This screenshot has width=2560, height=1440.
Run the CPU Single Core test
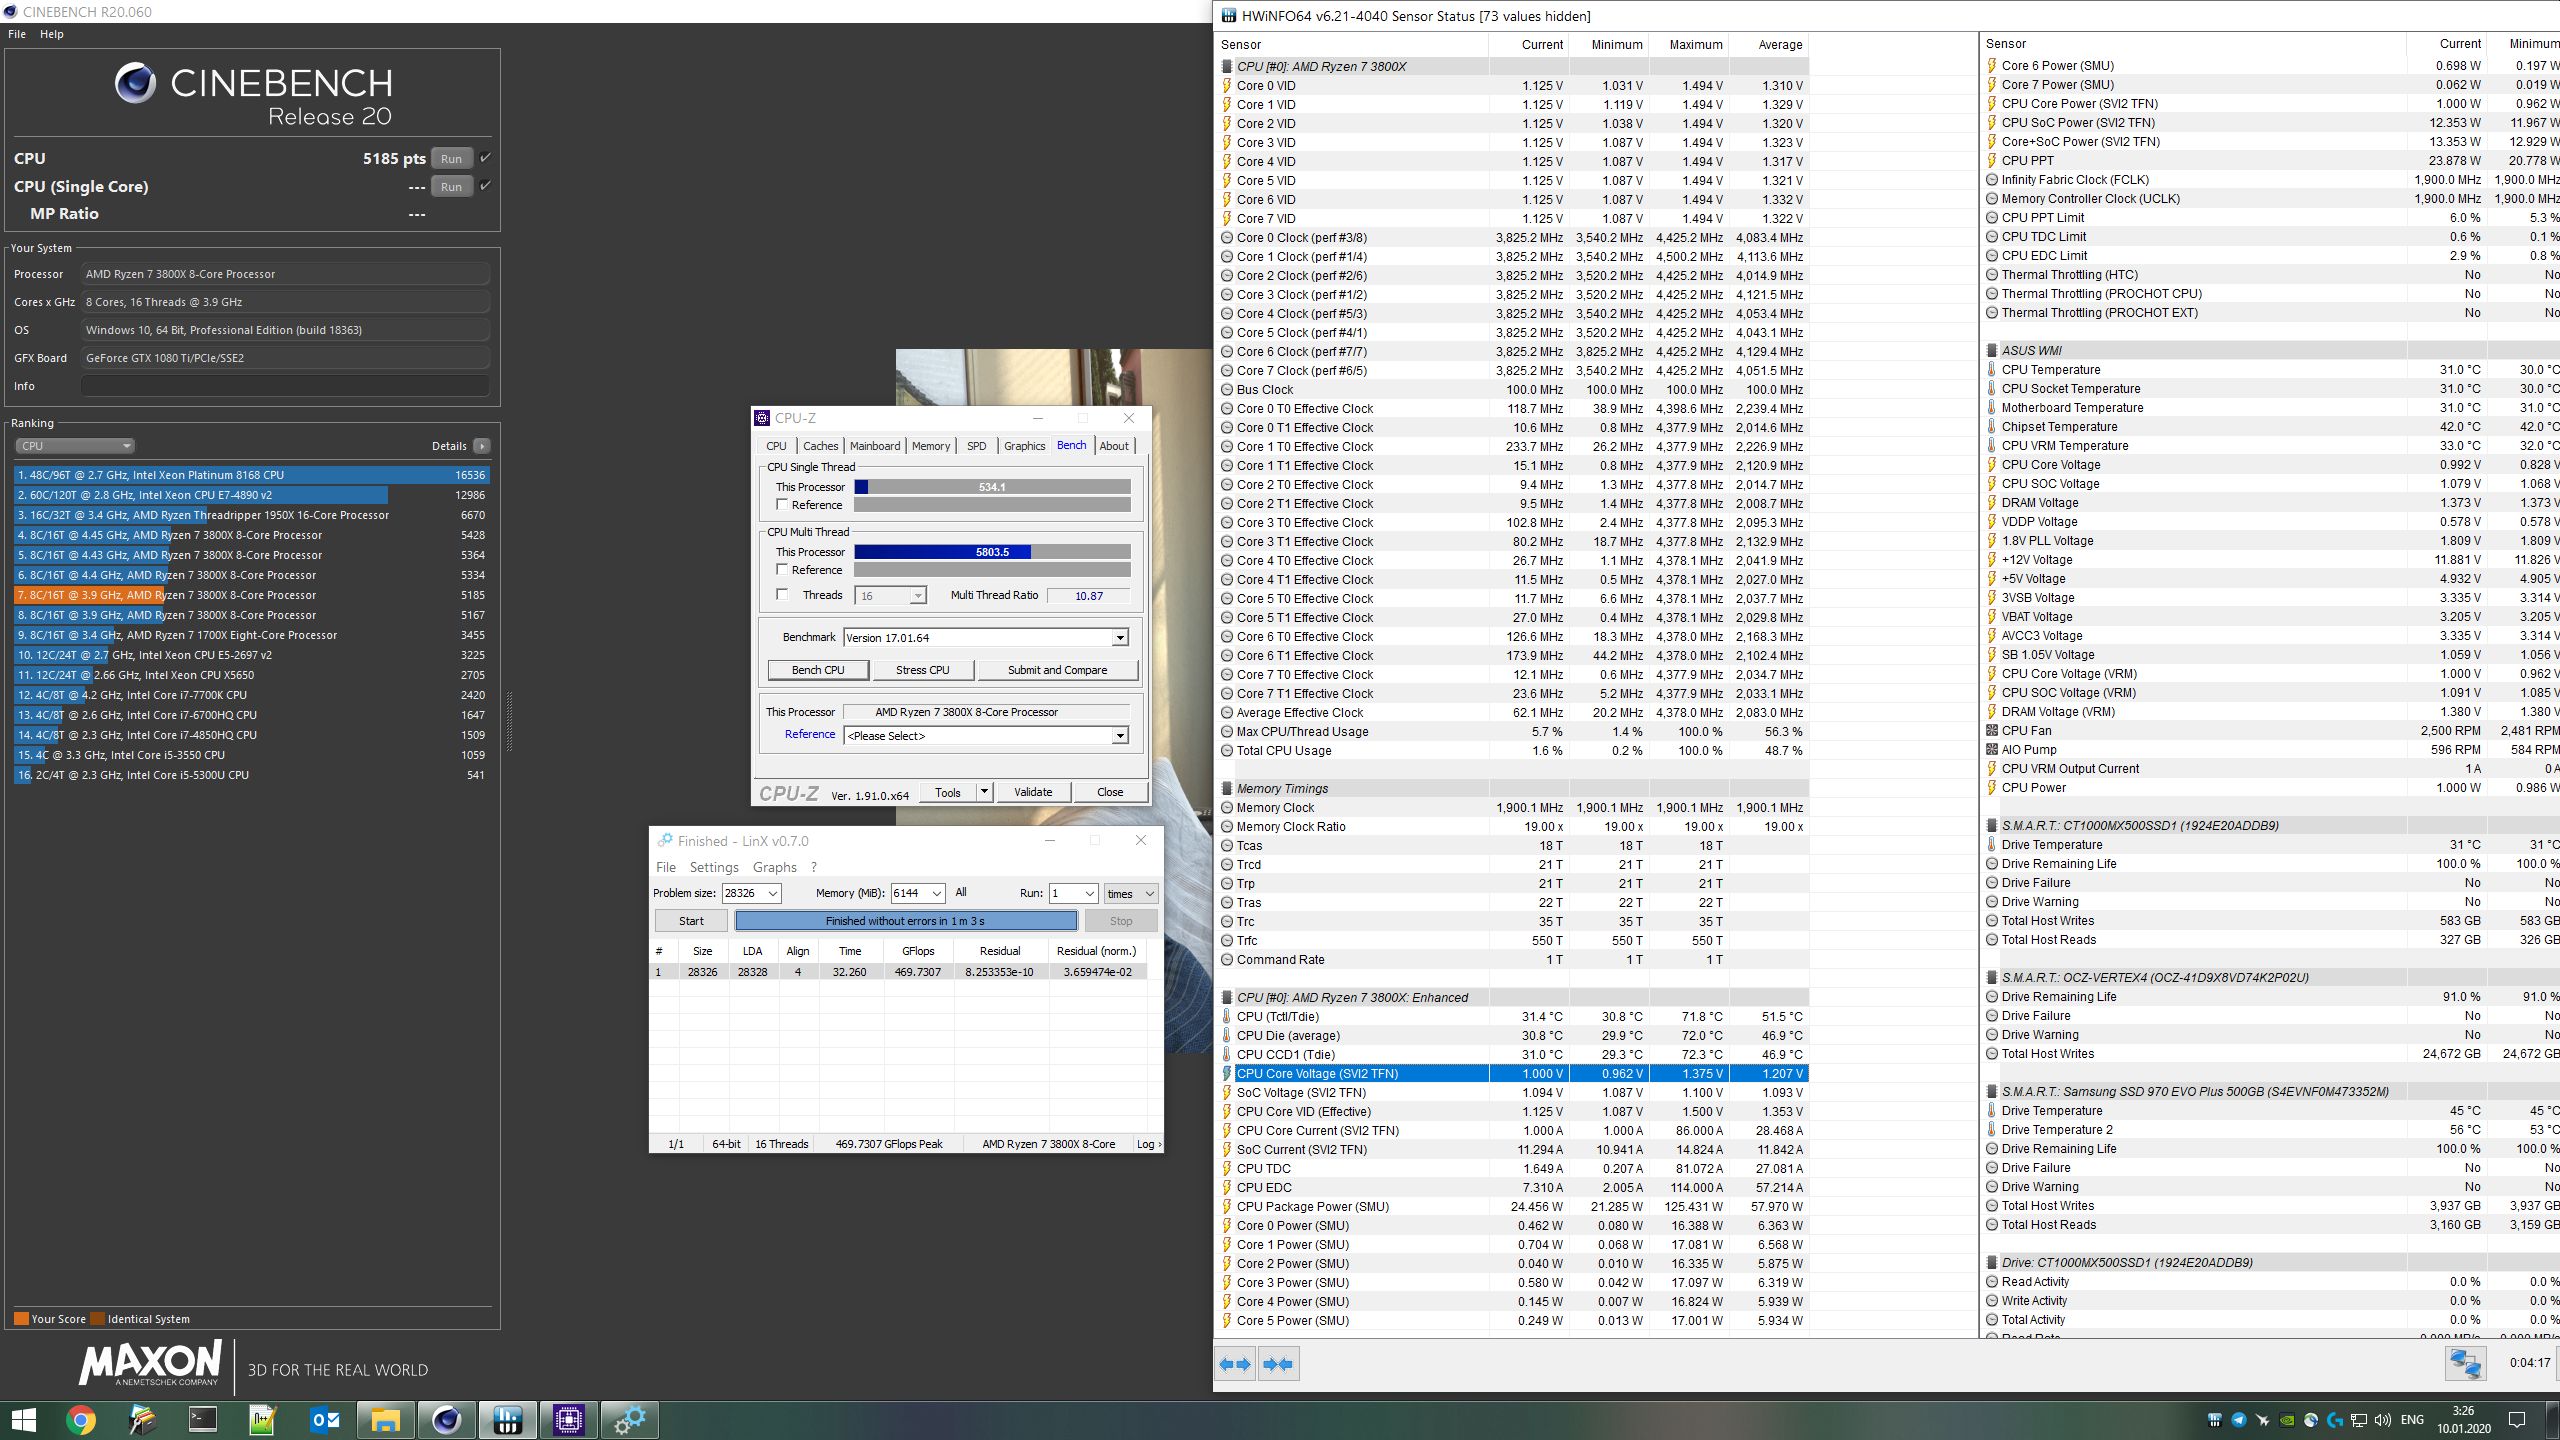click(451, 187)
